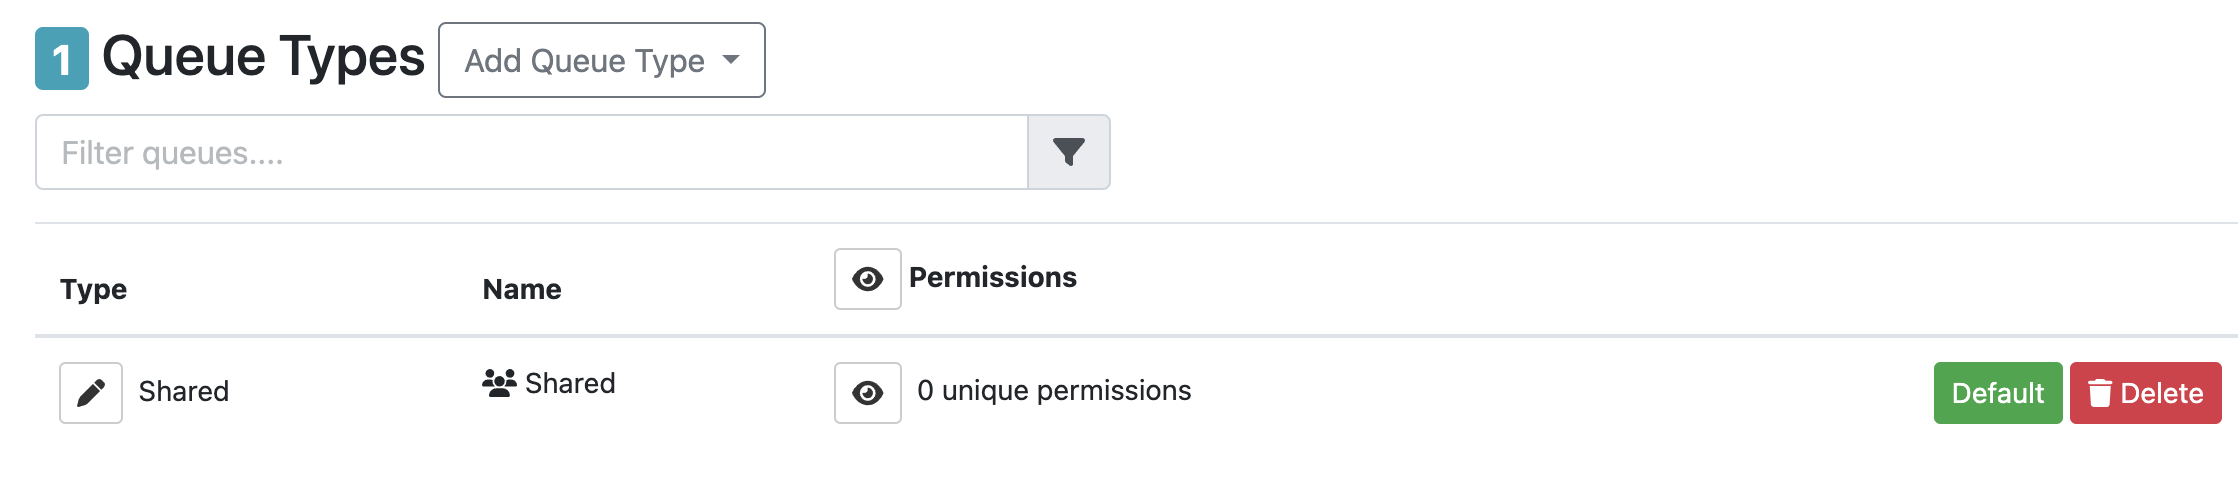
Task: Click into the Filter queues text field
Action: point(531,152)
